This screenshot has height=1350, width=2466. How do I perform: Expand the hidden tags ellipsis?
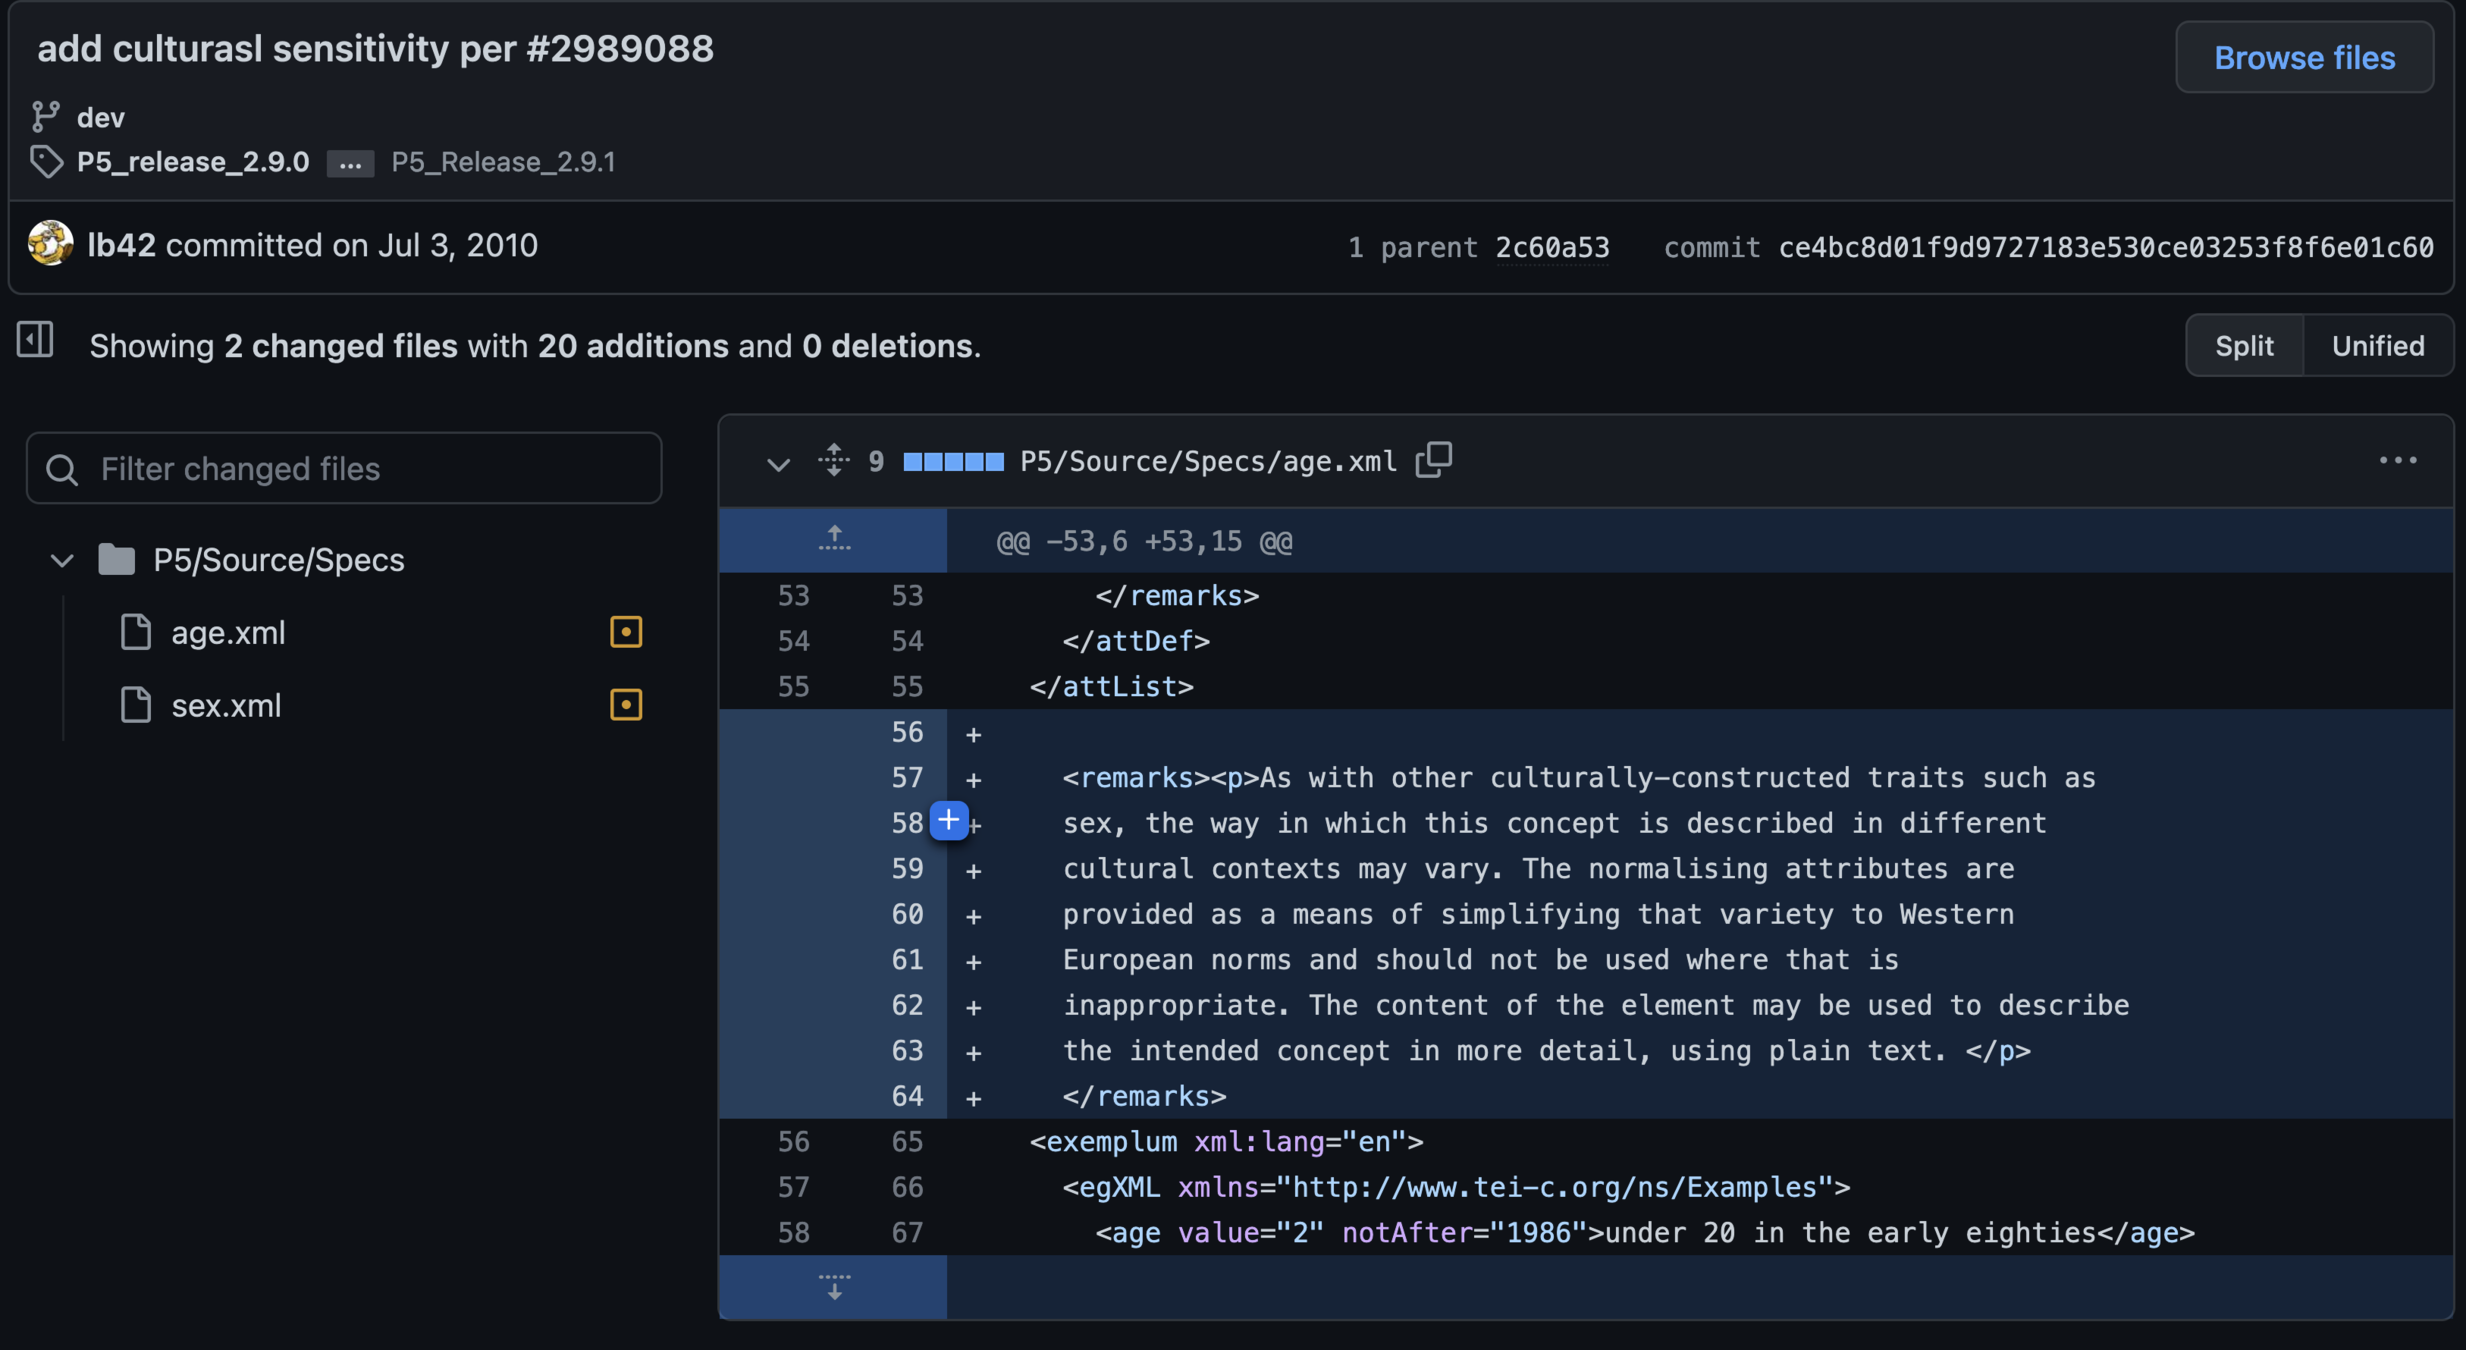point(350,163)
